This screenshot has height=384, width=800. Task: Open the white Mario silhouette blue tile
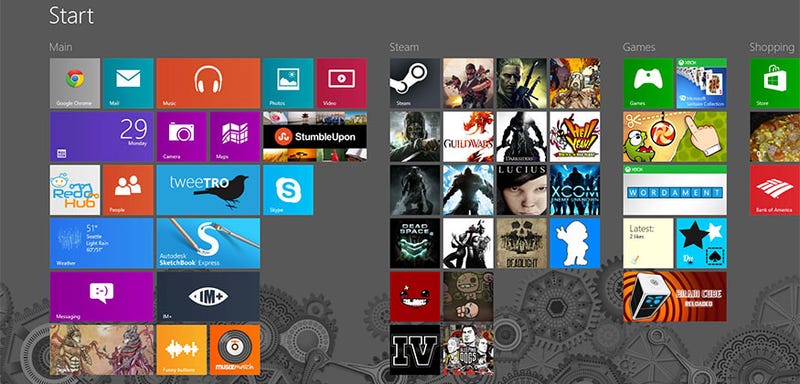pos(575,243)
